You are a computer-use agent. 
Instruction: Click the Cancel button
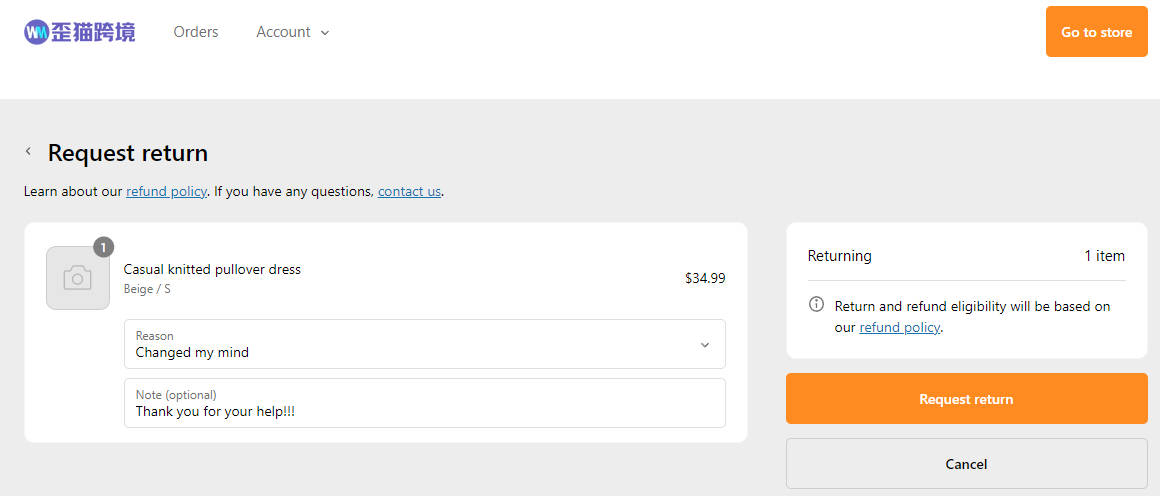click(966, 464)
